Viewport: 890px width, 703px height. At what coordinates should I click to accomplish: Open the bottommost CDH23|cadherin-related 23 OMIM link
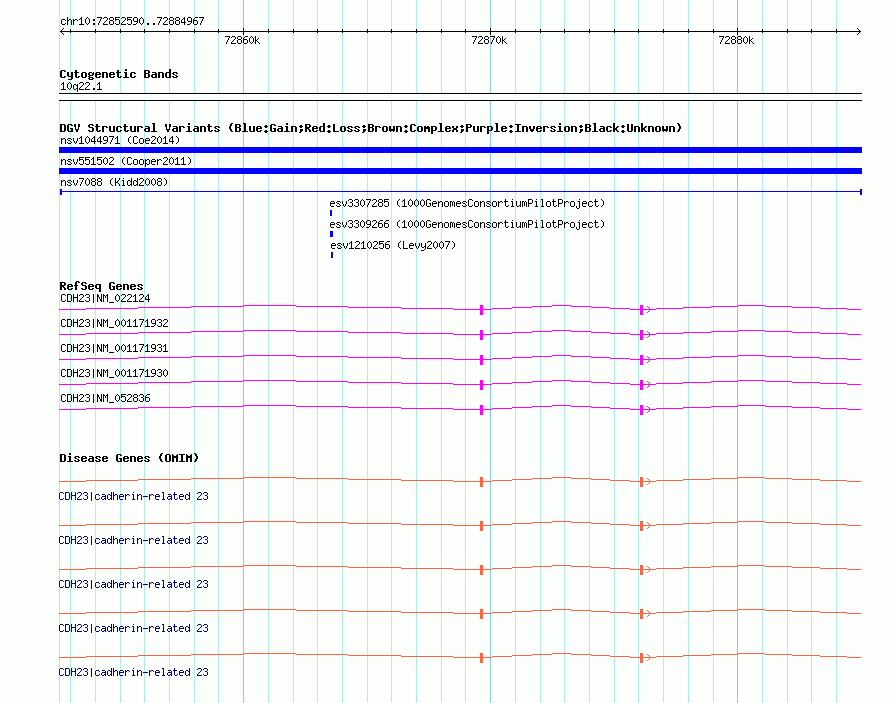pyautogui.click(x=133, y=672)
